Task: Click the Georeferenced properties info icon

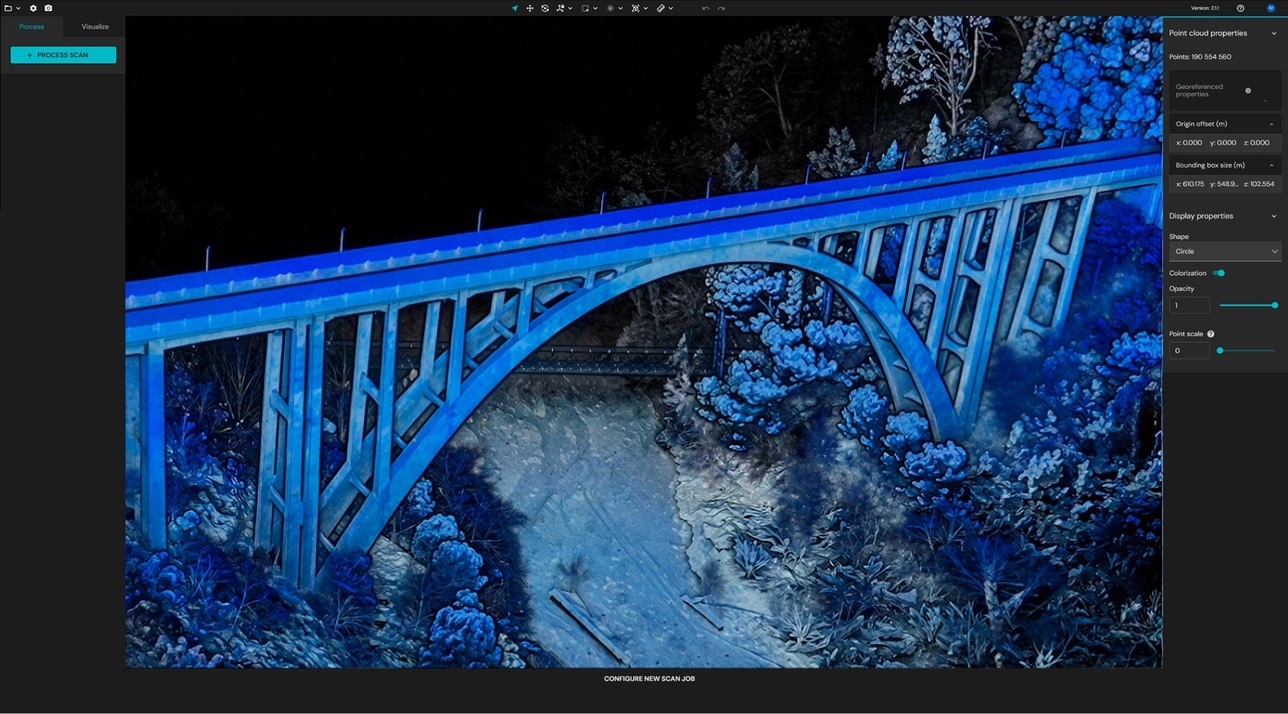Action: click(1248, 90)
